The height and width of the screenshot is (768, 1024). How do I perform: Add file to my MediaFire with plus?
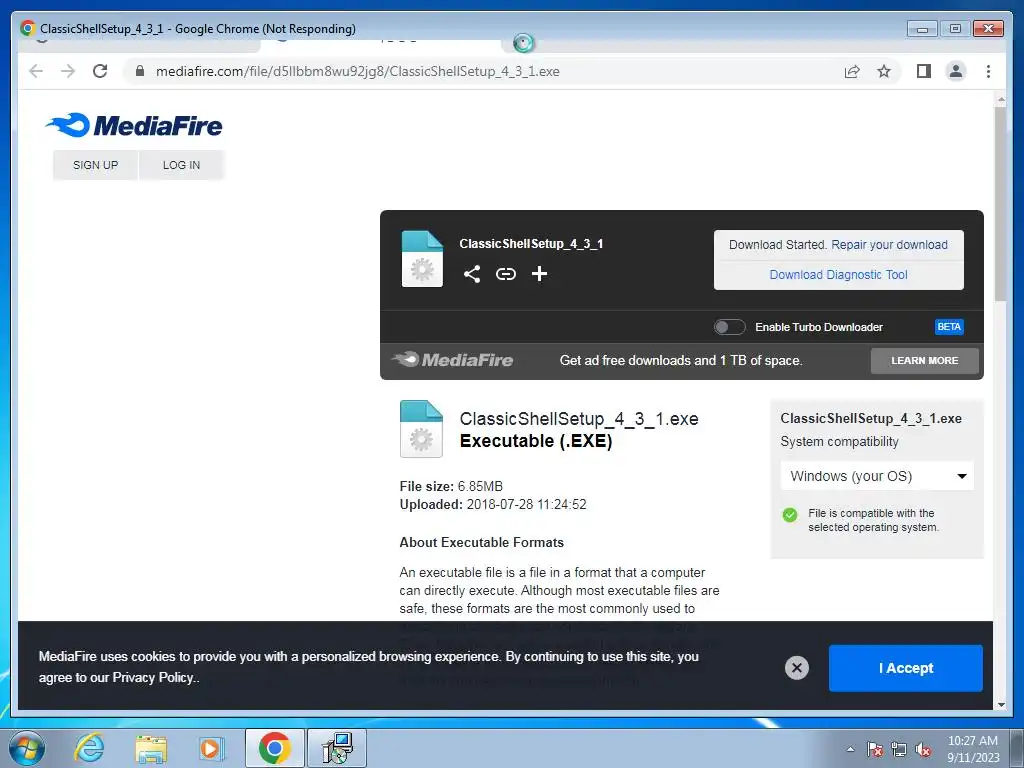tap(539, 274)
